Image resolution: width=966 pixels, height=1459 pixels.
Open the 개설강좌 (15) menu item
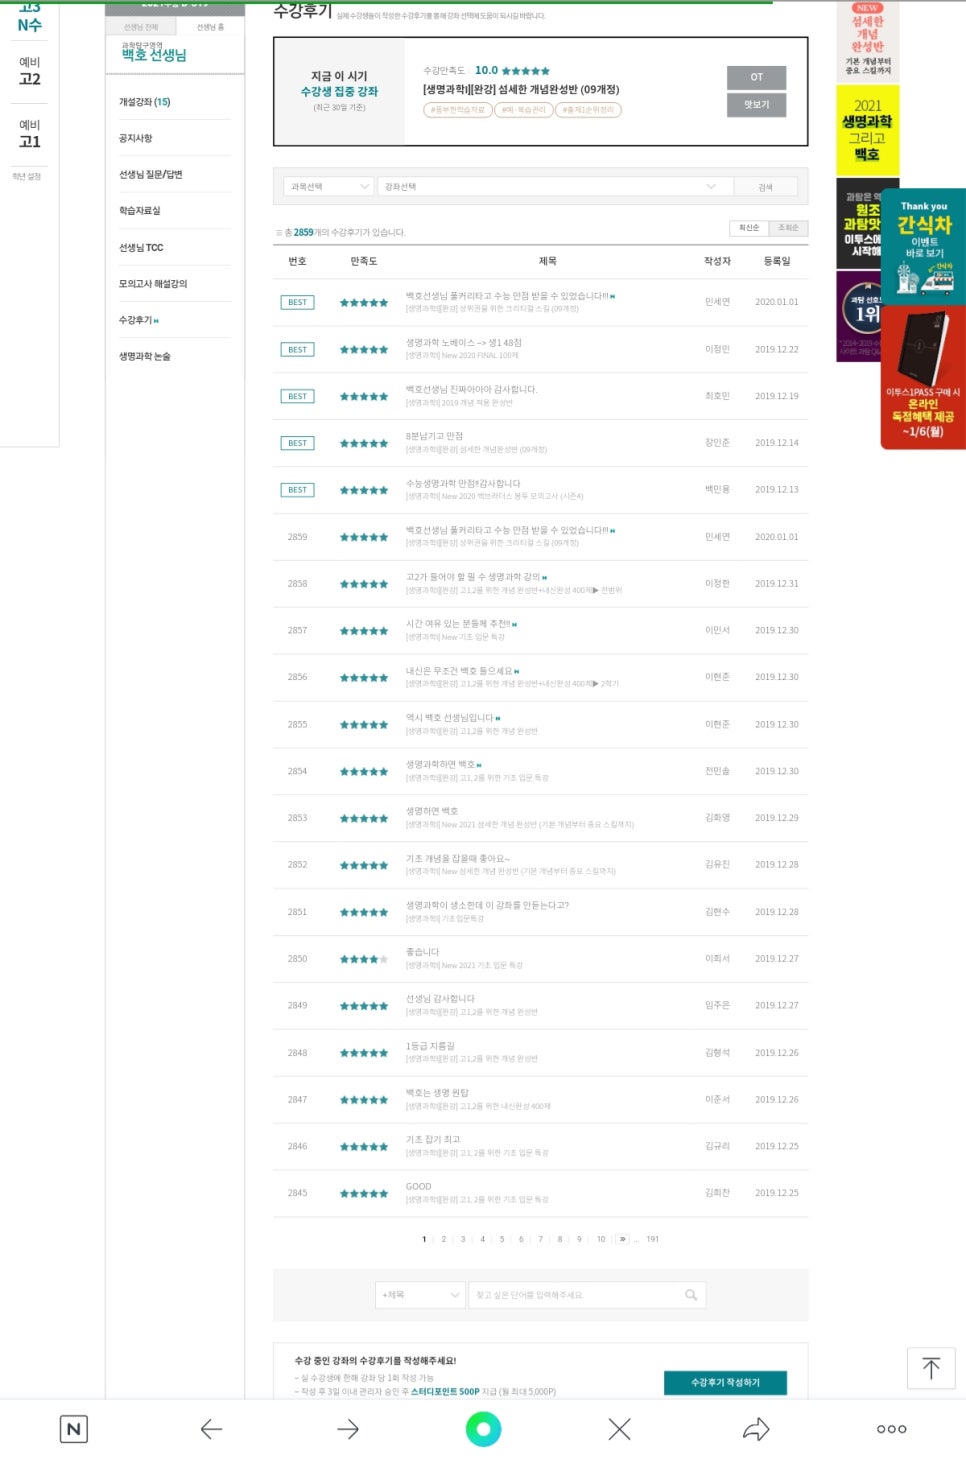click(x=144, y=102)
